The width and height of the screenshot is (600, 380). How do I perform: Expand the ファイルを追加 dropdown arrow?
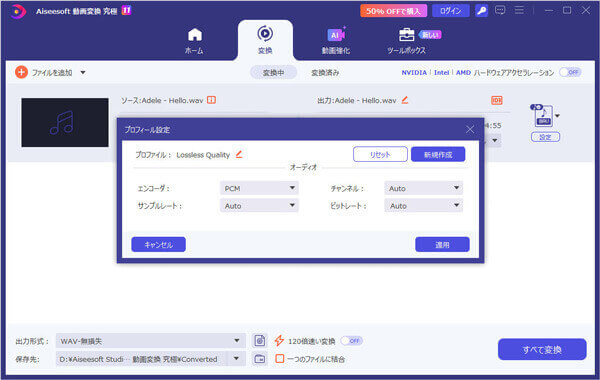click(83, 72)
